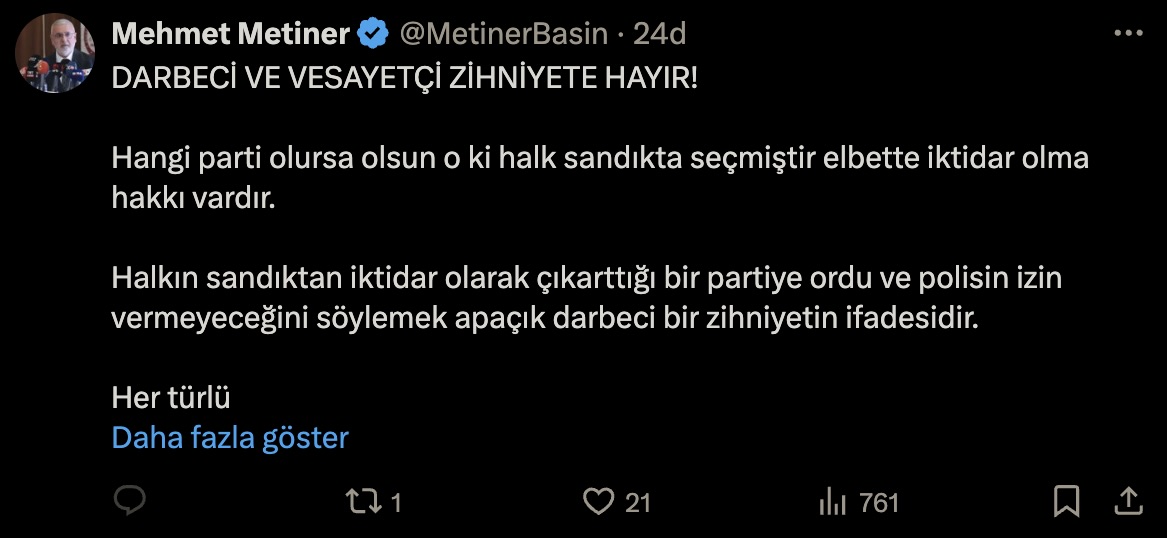
Task: Open view analytics via the bar chart icon
Action: 832,502
